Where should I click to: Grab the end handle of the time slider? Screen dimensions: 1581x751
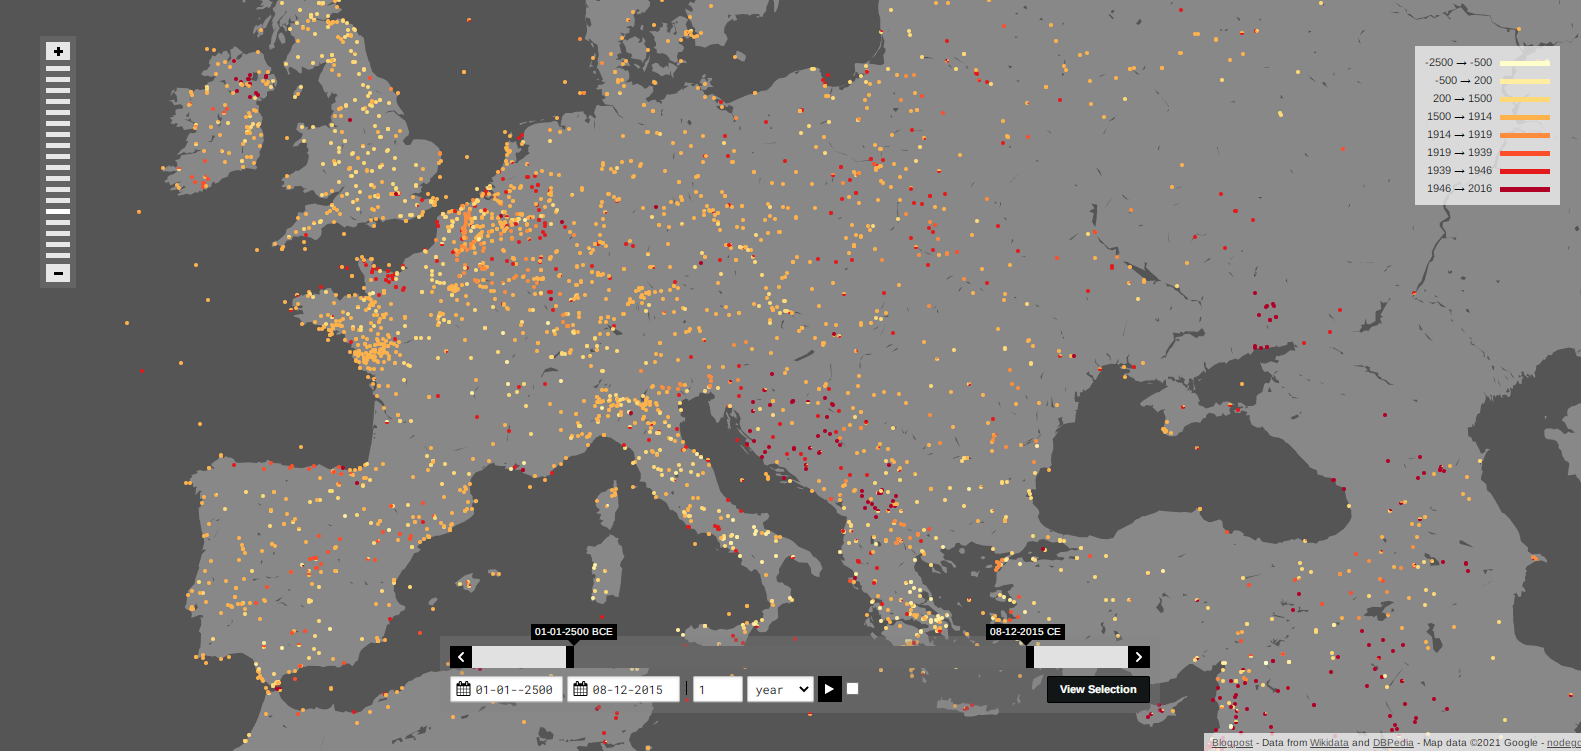(x=1030, y=657)
